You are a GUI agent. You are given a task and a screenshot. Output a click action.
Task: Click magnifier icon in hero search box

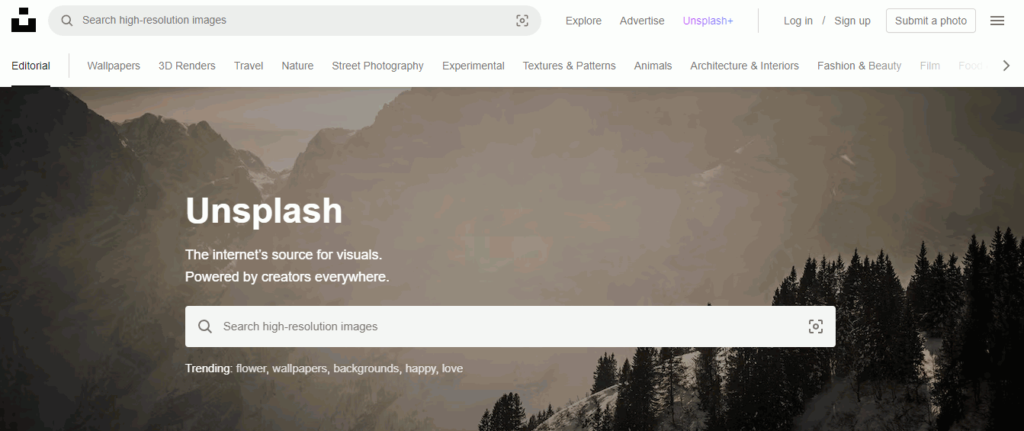click(x=204, y=327)
